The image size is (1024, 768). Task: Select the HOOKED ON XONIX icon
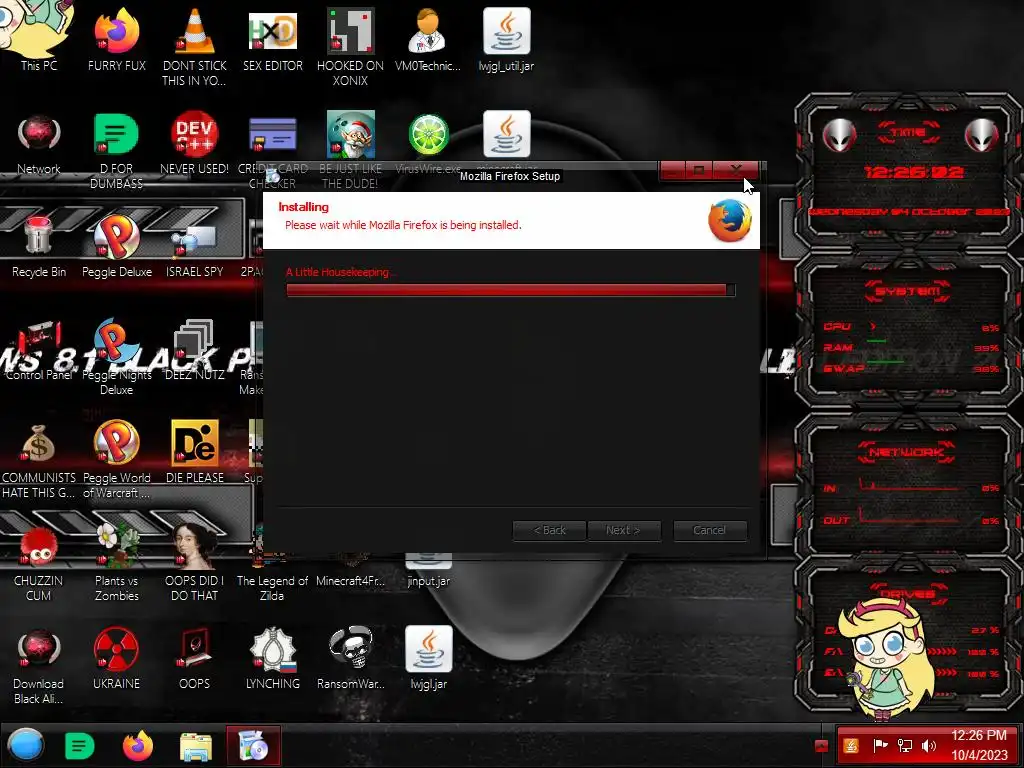(351, 46)
